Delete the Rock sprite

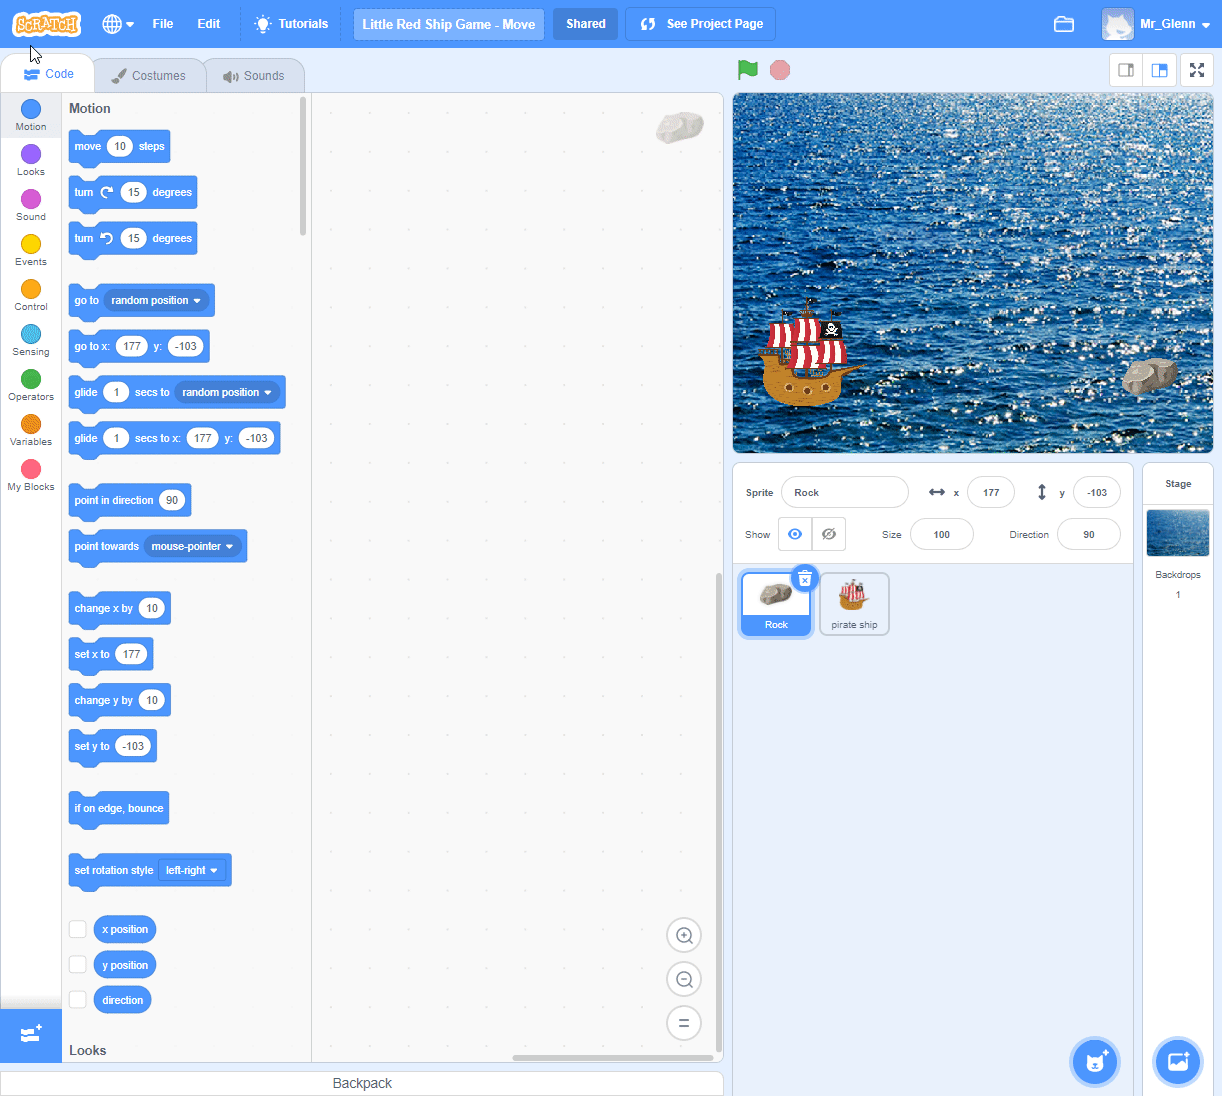(x=805, y=579)
